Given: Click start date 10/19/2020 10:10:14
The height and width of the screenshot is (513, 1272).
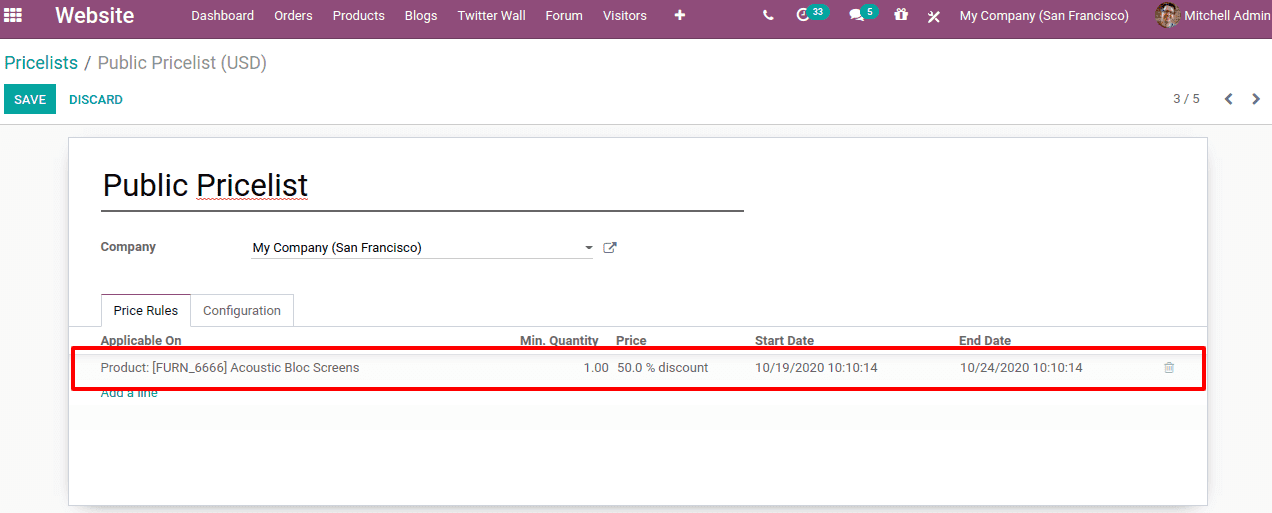Looking at the screenshot, I should pos(816,368).
